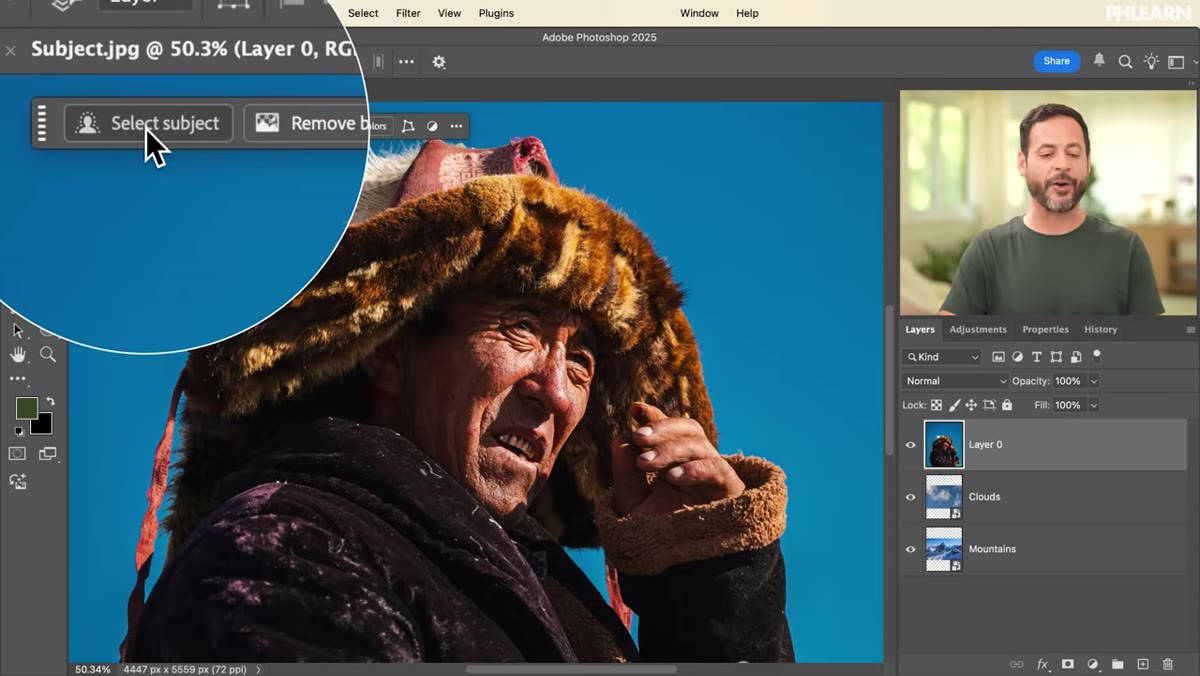This screenshot has width=1200, height=676.
Task: Swap foreground and background colors
Action: pyautogui.click(x=50, y=402)
